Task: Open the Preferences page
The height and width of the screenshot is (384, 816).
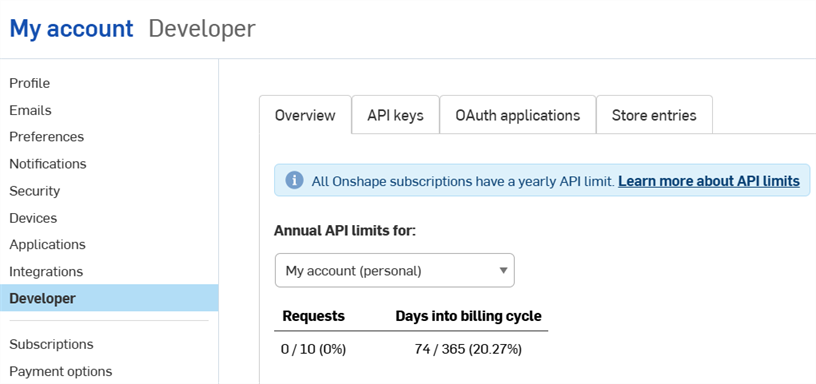Action: click(x=46, y=137)
